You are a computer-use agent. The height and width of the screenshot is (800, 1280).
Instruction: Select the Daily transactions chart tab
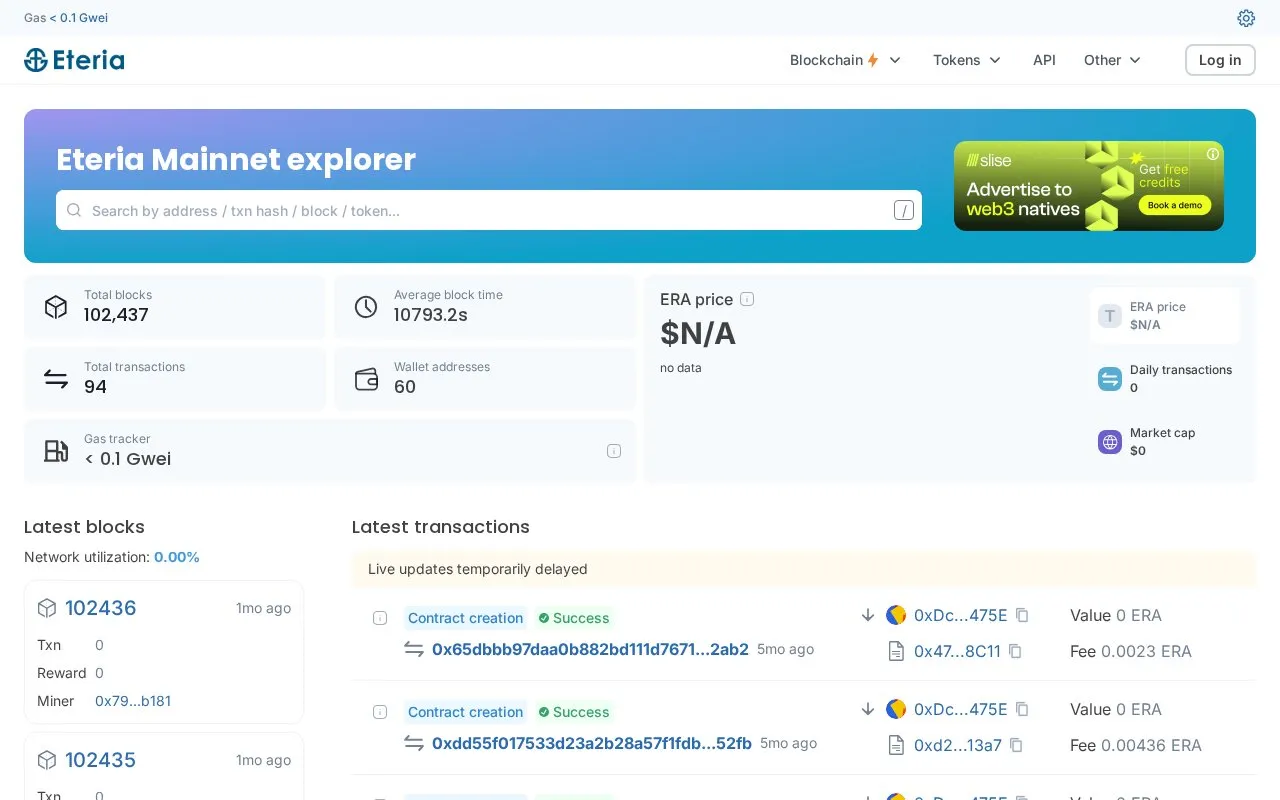pyautogui.click(x=1165, y=379)
